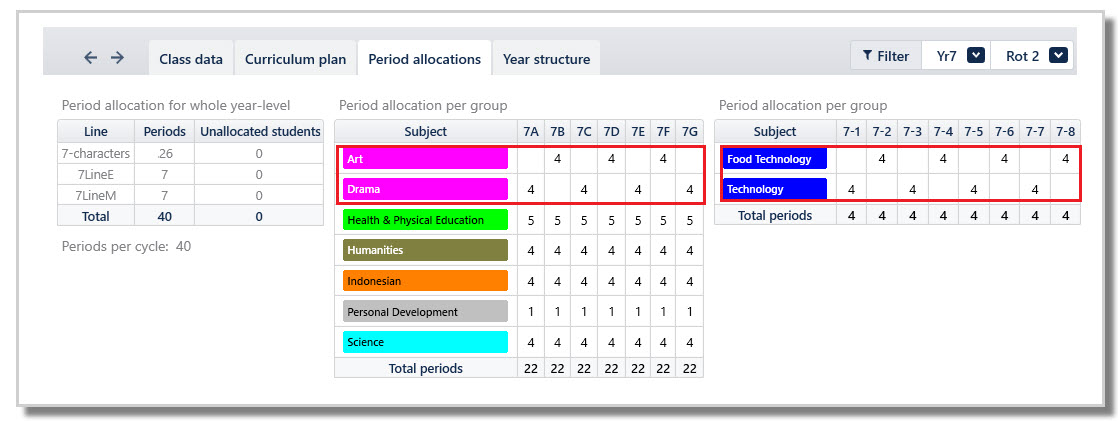Viewport: 1118px width, 421px height.
Task: Click the magenta Art subject label
Action: click(x=425, y=158)
